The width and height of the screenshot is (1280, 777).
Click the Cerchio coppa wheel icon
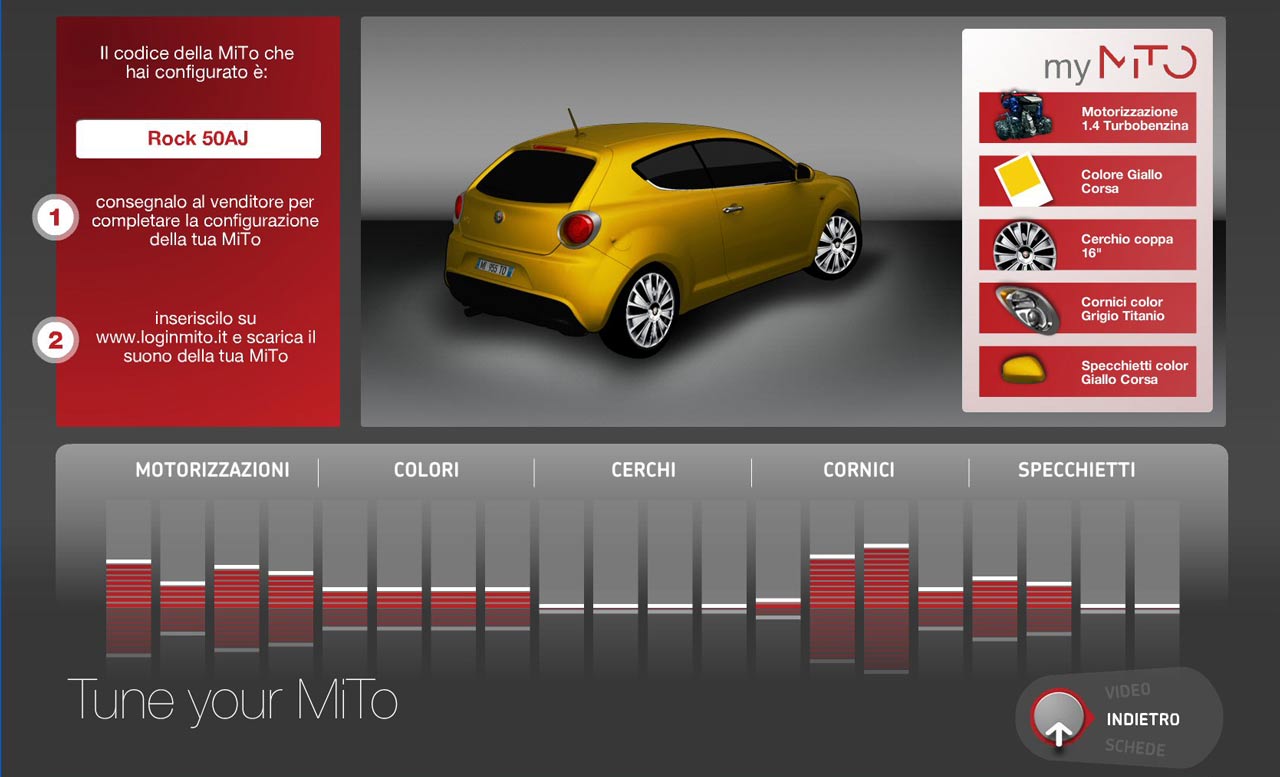coord(1024,246)
